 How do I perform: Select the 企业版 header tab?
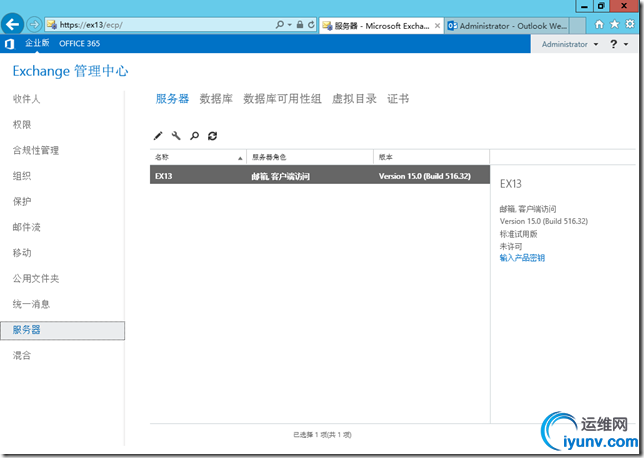point(37,43)
